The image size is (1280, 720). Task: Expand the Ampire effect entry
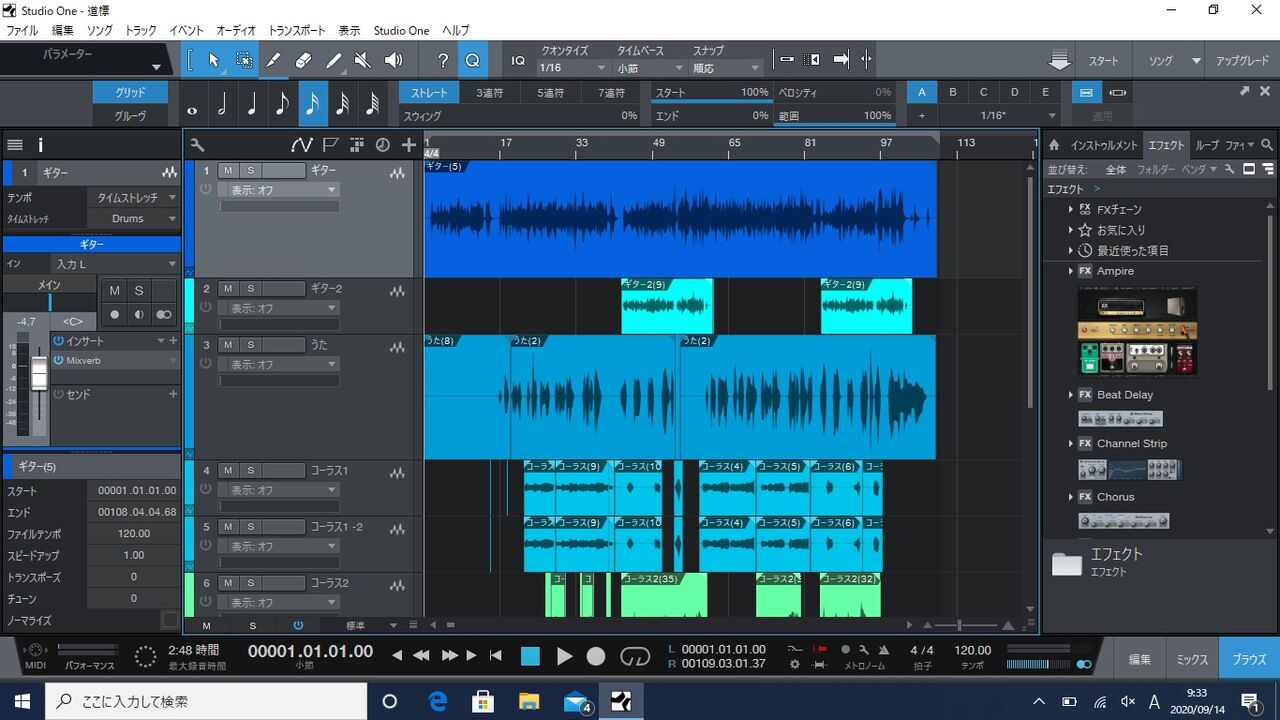1070,271
